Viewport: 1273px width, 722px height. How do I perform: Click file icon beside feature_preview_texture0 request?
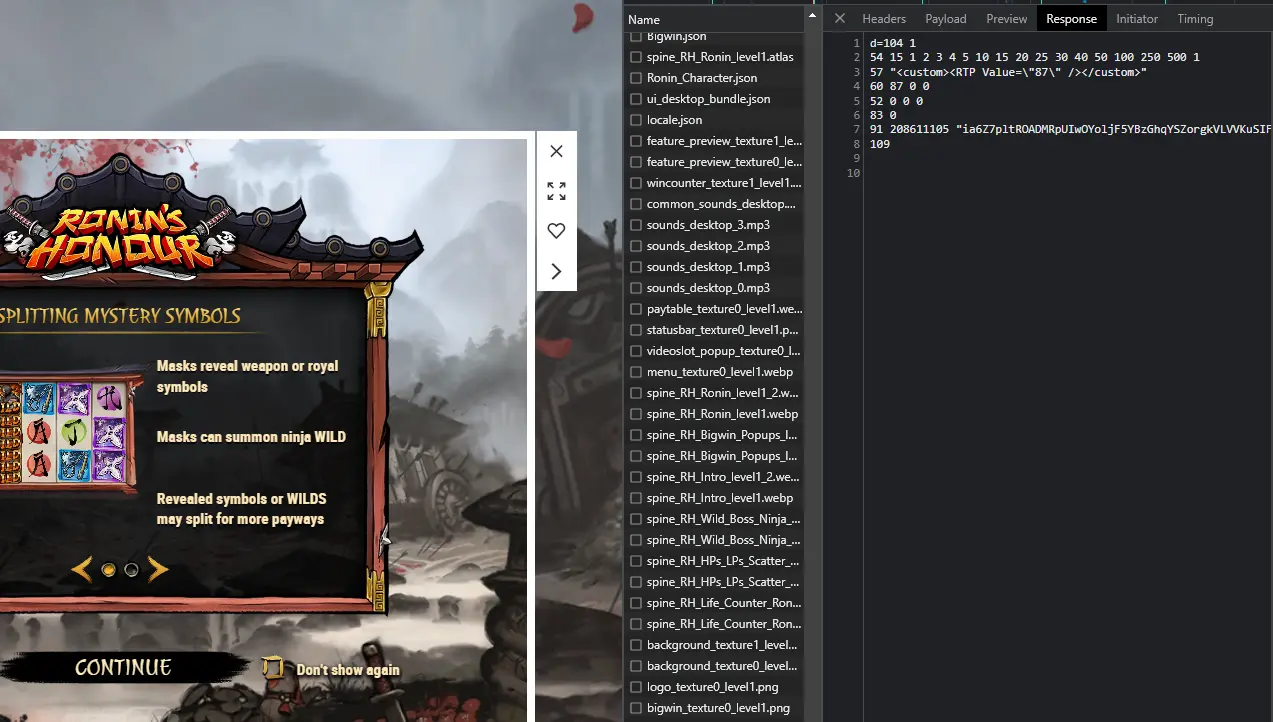click(x=636, y=162)
